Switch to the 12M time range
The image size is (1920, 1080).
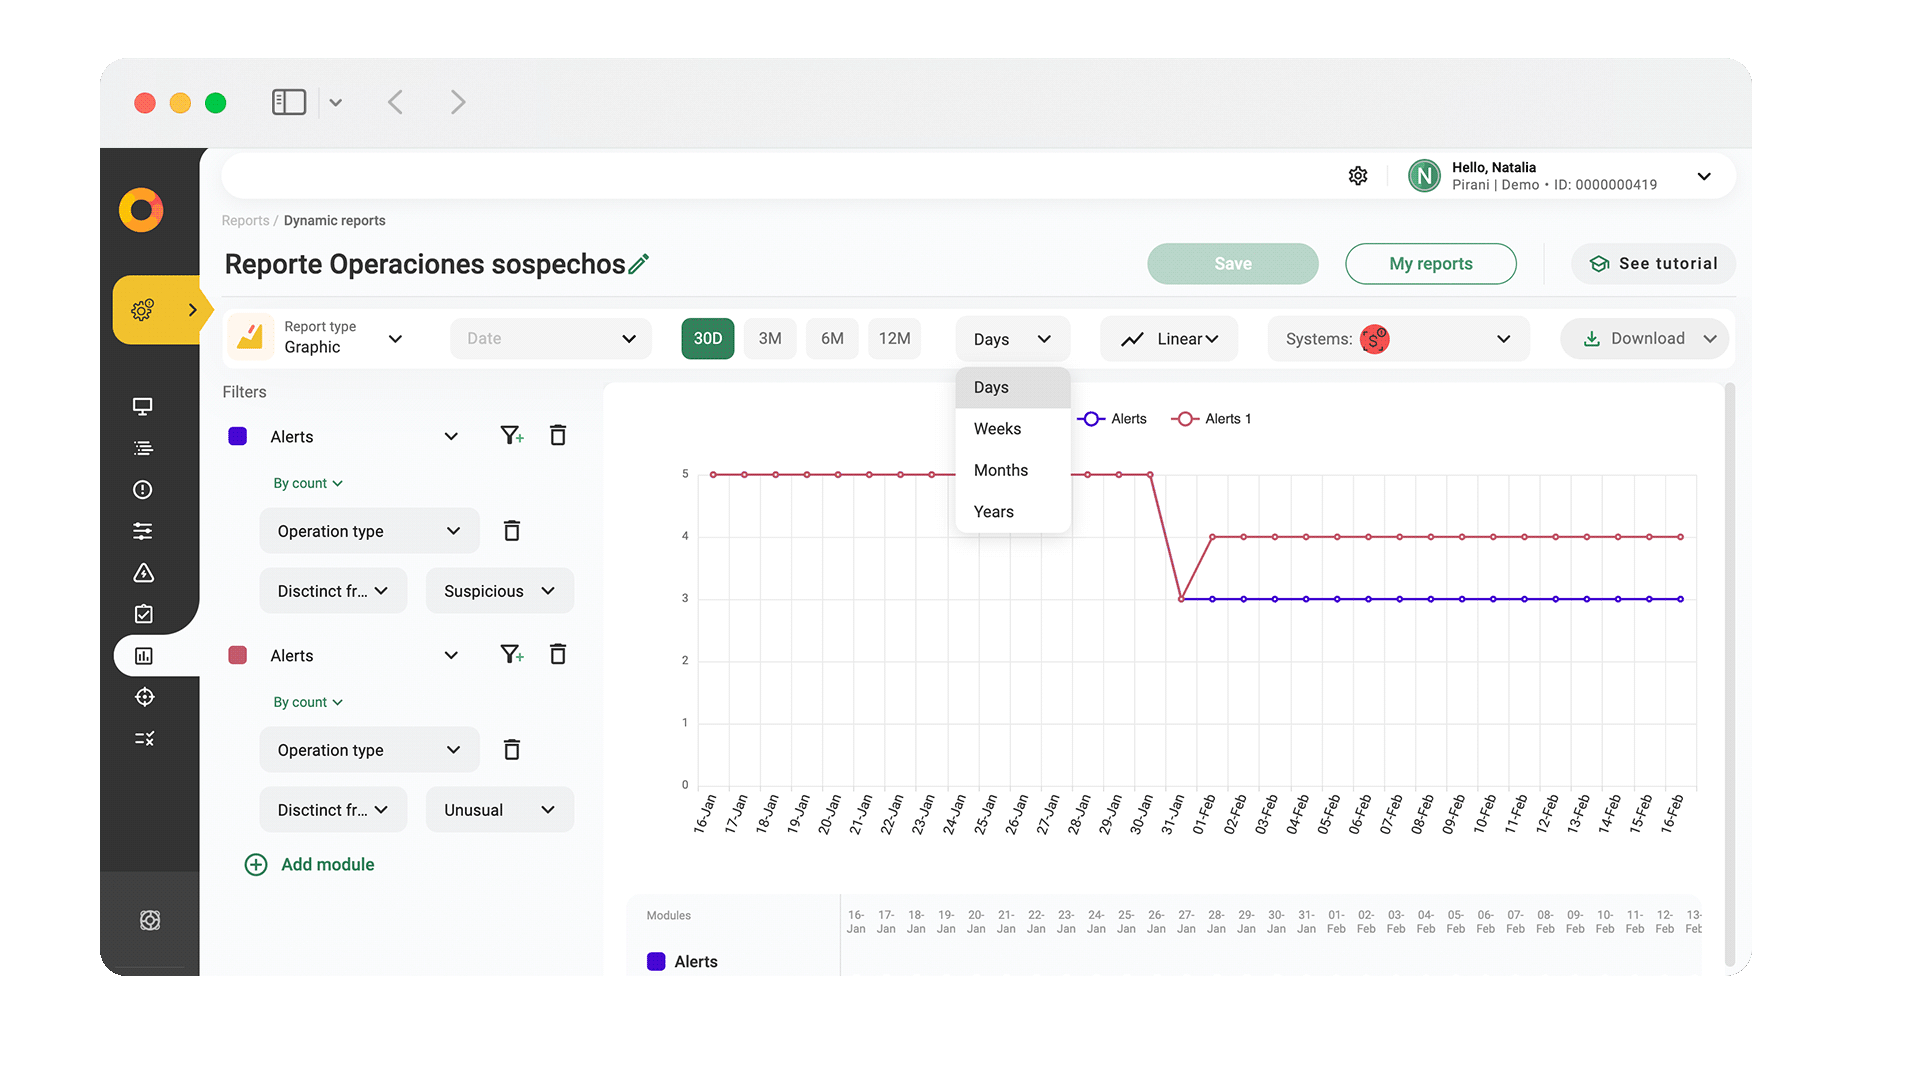pos(894,338)
